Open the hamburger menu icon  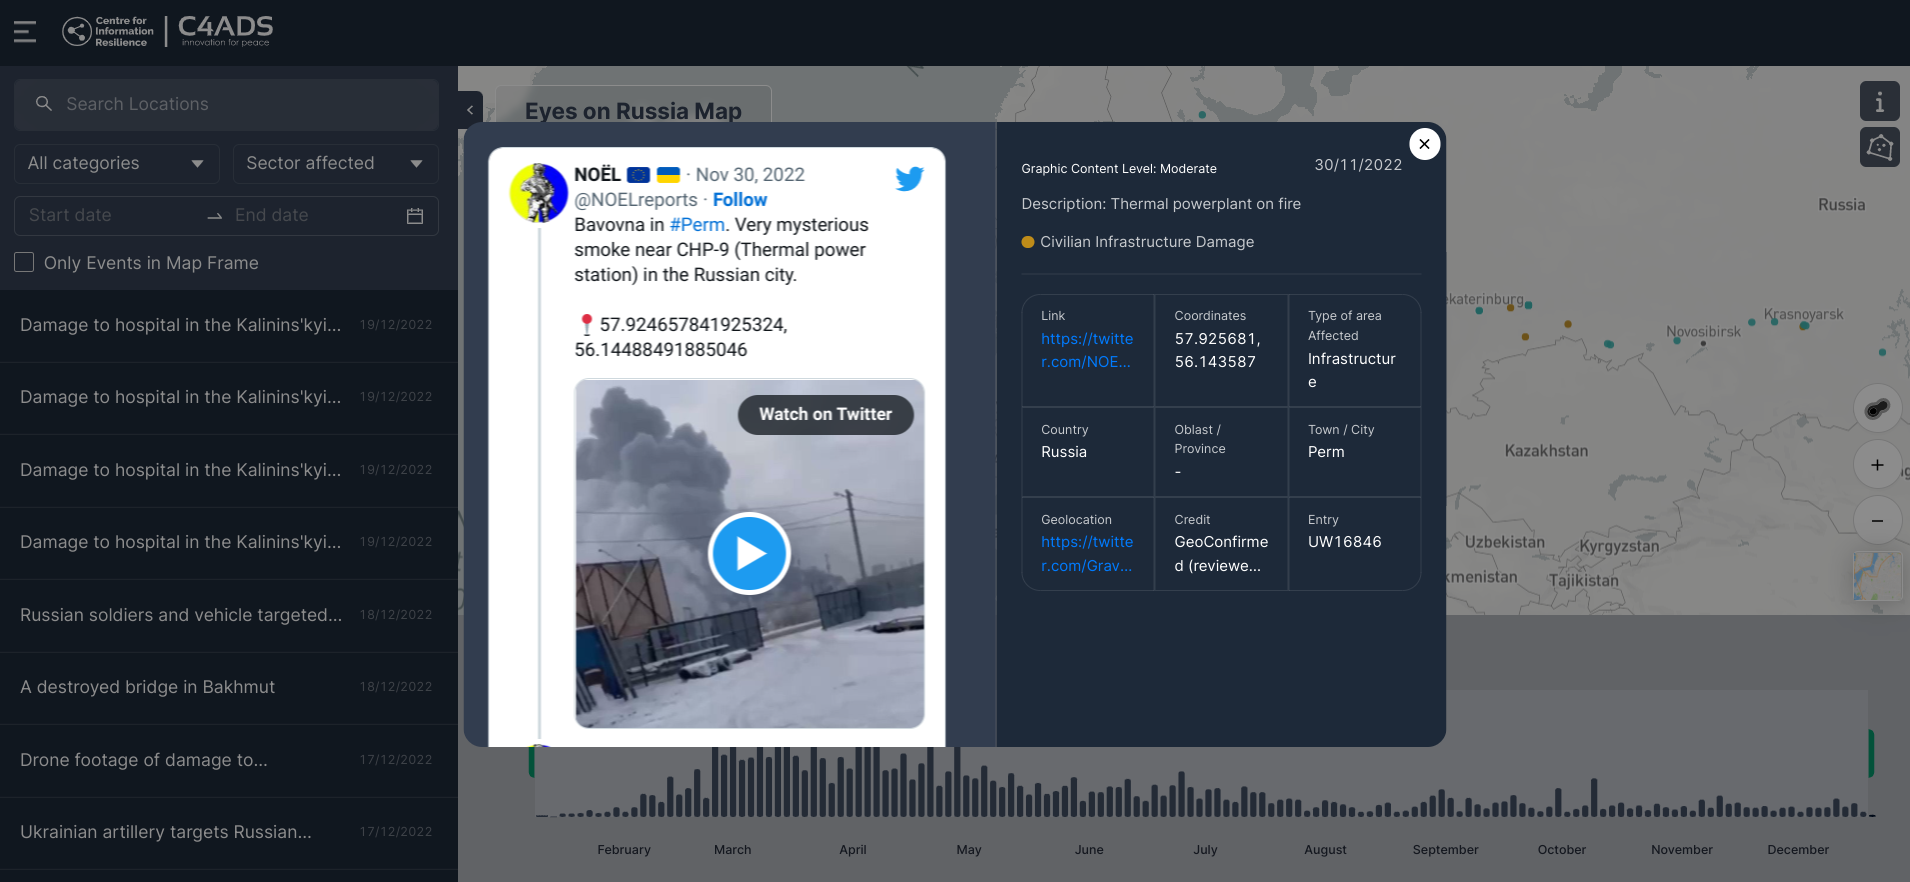pos(25,32)
